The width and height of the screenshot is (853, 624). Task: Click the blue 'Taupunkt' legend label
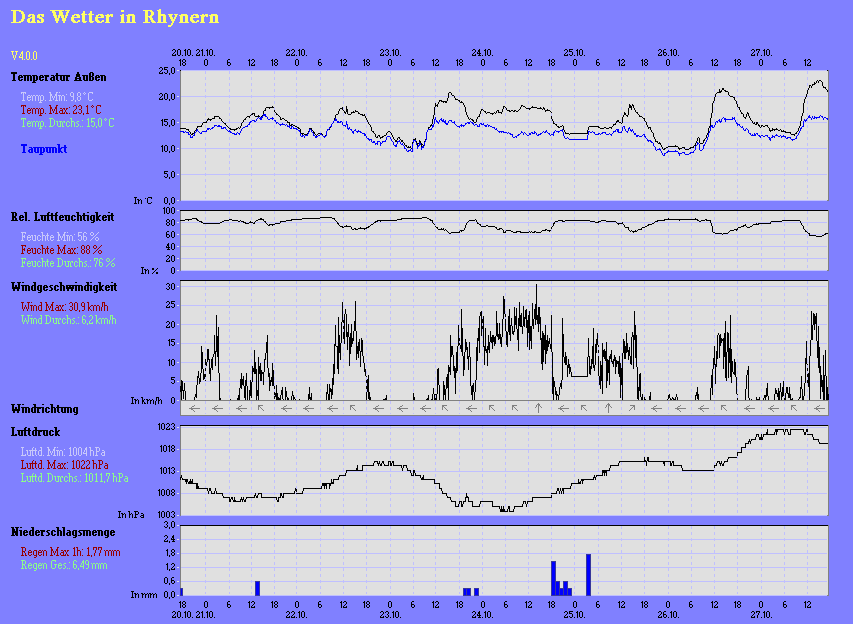point(44,149)
